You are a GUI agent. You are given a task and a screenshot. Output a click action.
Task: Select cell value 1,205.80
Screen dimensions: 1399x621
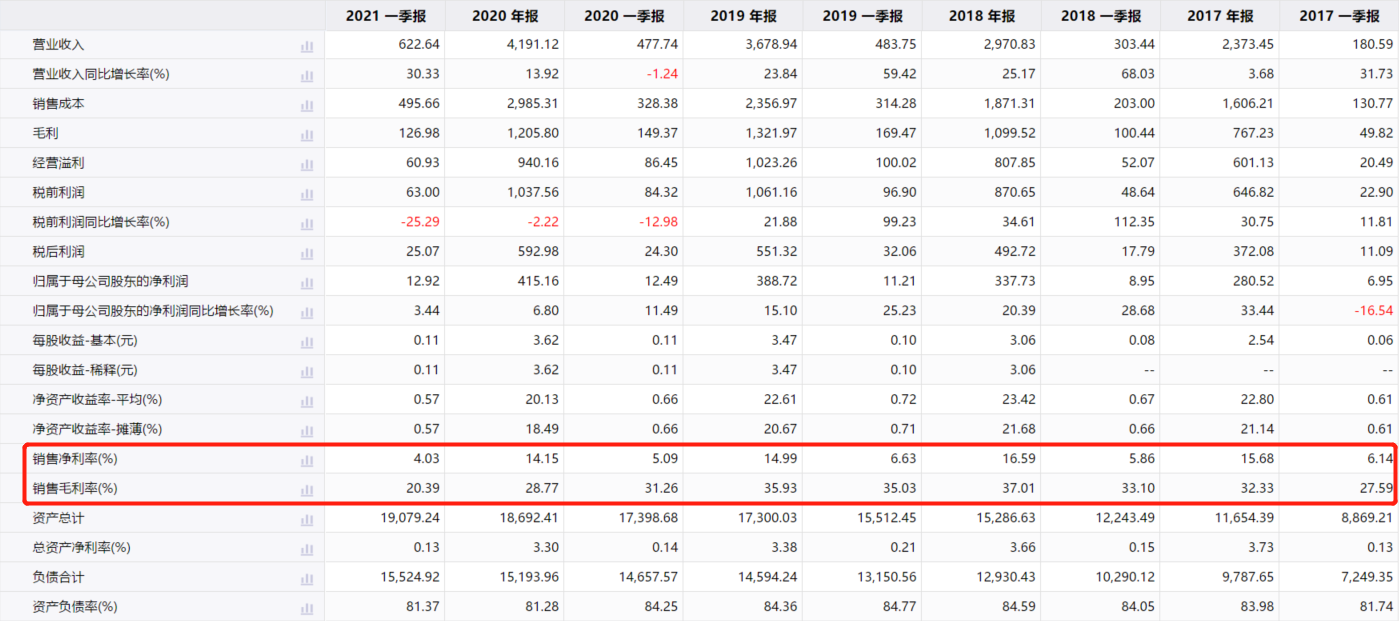(533, 133)
